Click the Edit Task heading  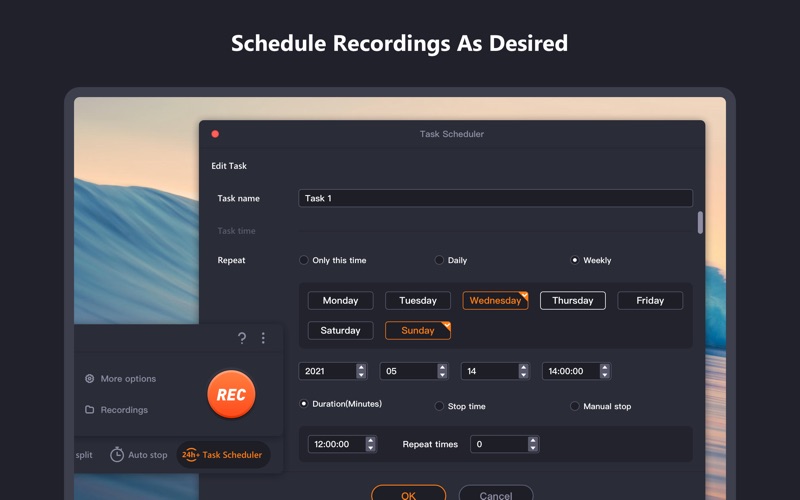coord(229,166)
